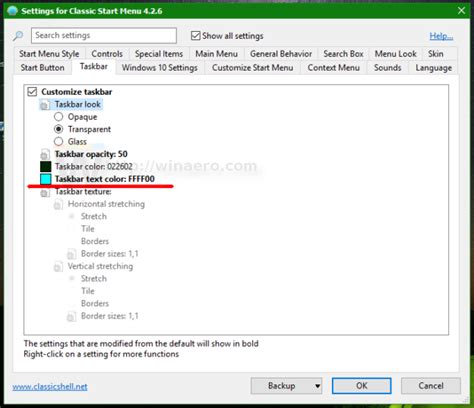Viewport: 474px width, 408px height.
Task: Click the cyan Taskbar text color swatch
Action: coord(45,179)
